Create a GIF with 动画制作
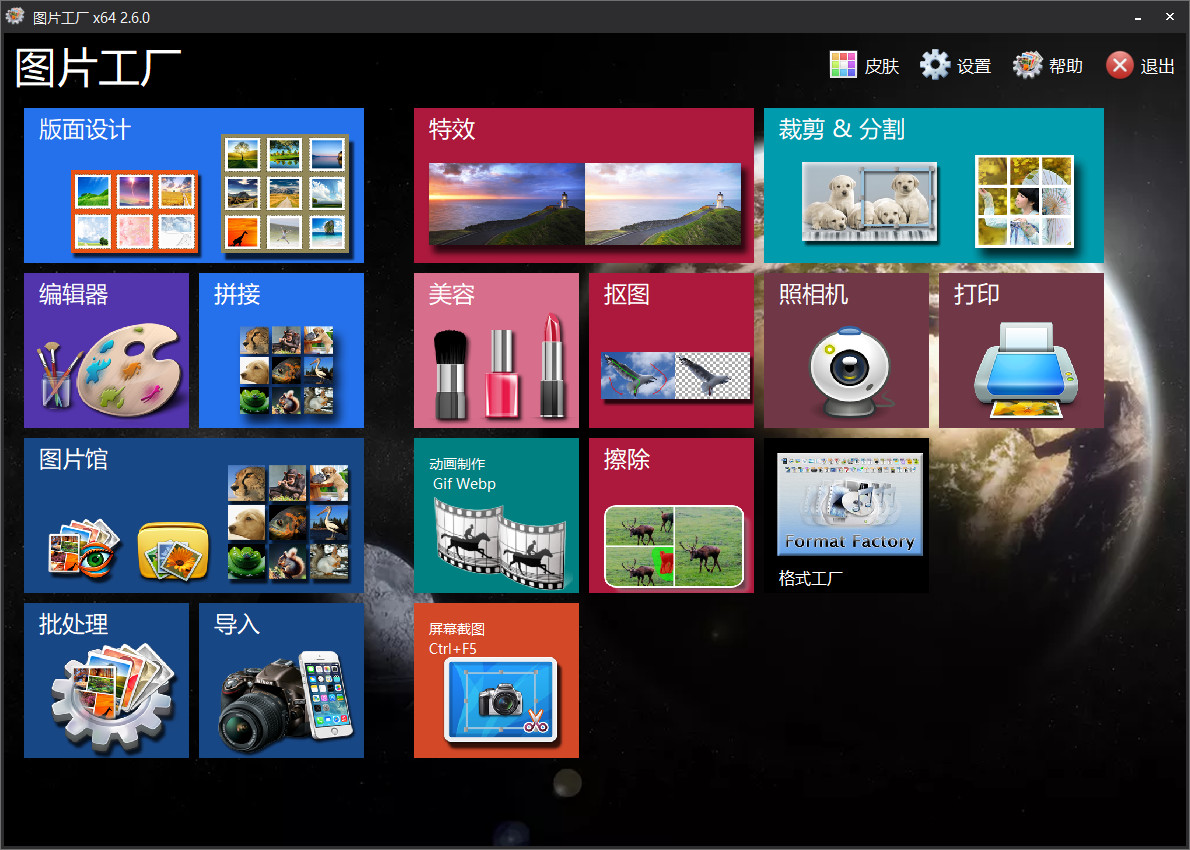The image size is (1190, 850). pos(496,515)
